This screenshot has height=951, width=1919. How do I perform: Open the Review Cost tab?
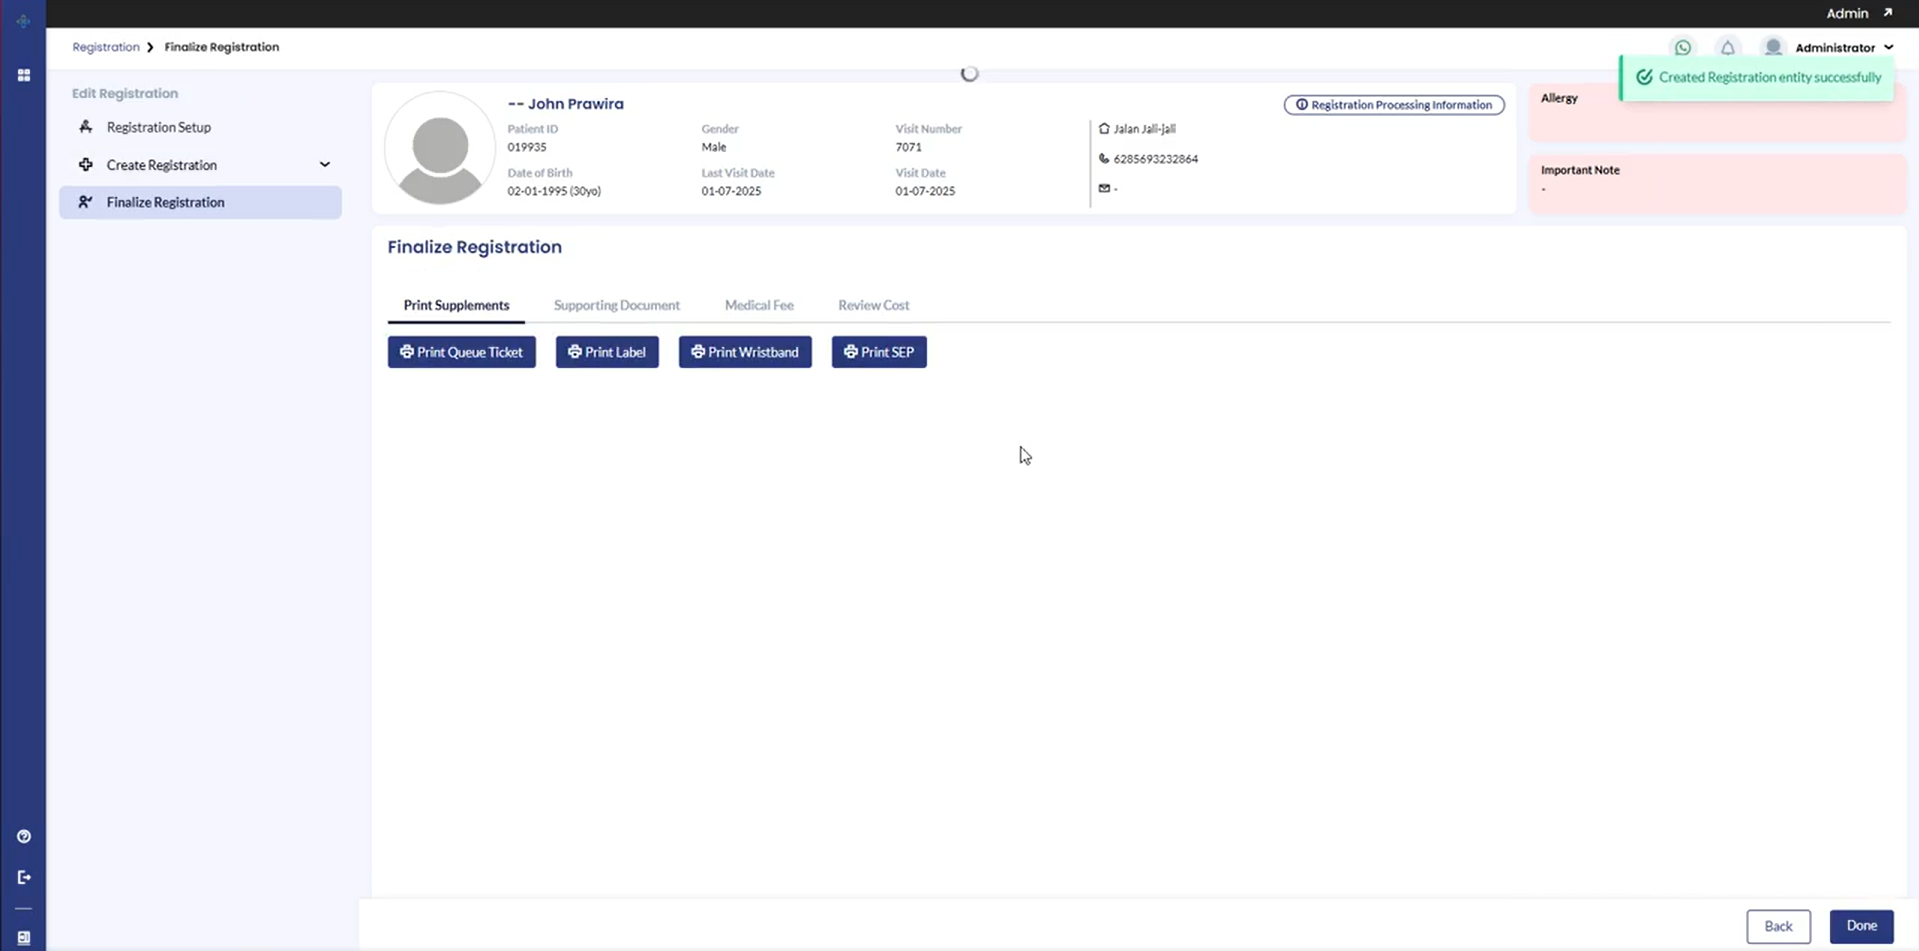pyautogui.click(x=874, y=305)
